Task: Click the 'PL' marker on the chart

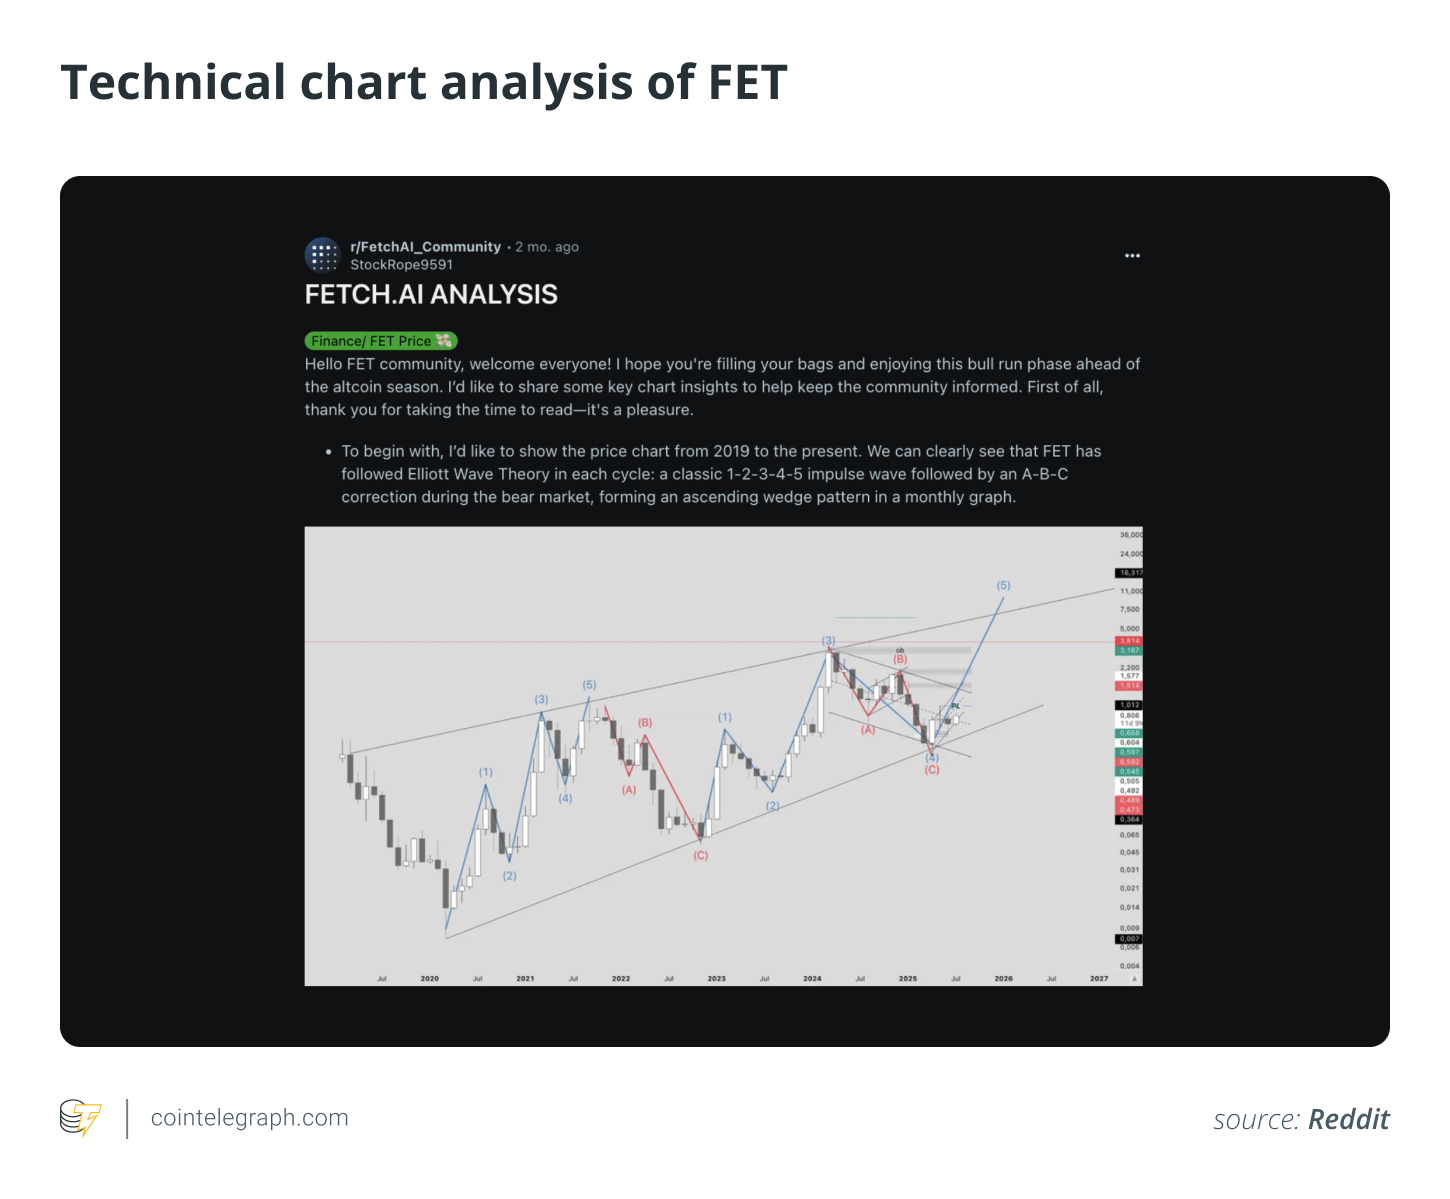Action: pos(955,706)
